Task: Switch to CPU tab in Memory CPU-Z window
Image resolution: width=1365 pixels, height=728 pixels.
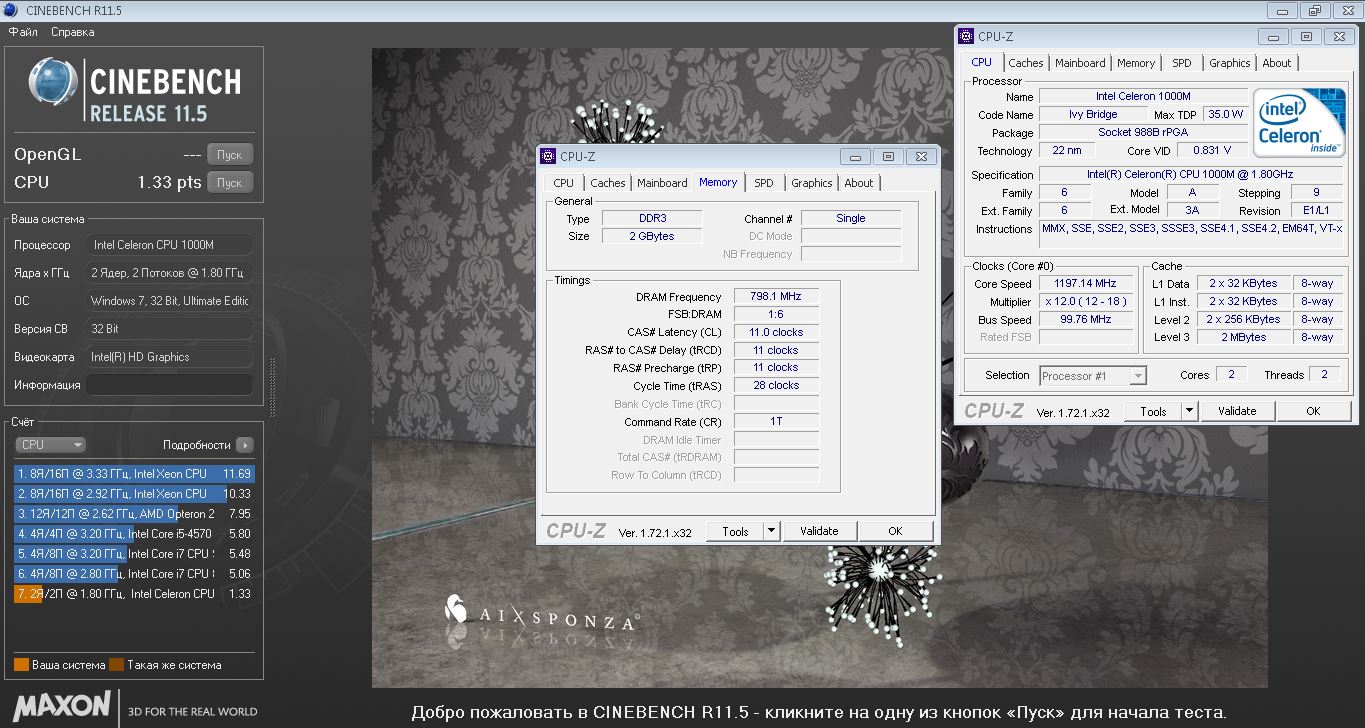Action: point(564,183)
